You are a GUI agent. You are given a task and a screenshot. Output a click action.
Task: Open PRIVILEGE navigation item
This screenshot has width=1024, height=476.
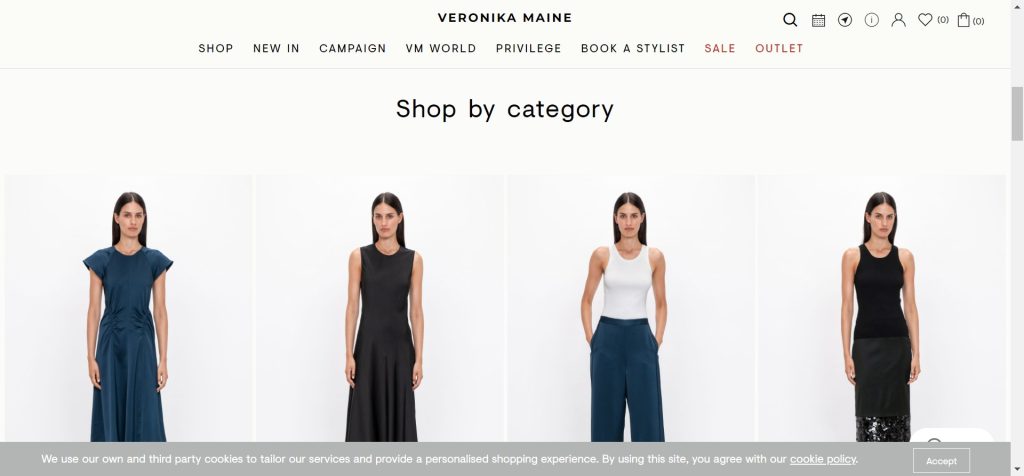click(528, 48)
